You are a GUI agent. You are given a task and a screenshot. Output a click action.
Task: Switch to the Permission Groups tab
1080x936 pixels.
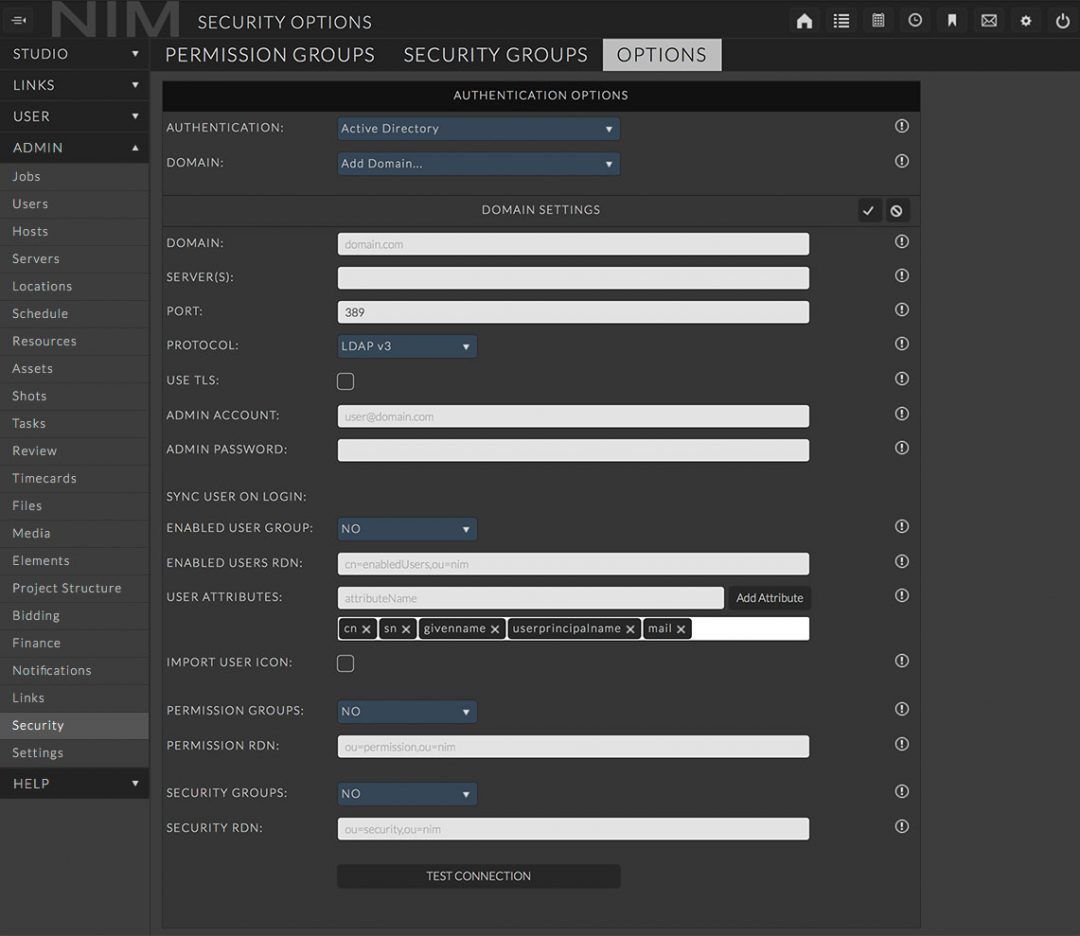tap(269, 55)
